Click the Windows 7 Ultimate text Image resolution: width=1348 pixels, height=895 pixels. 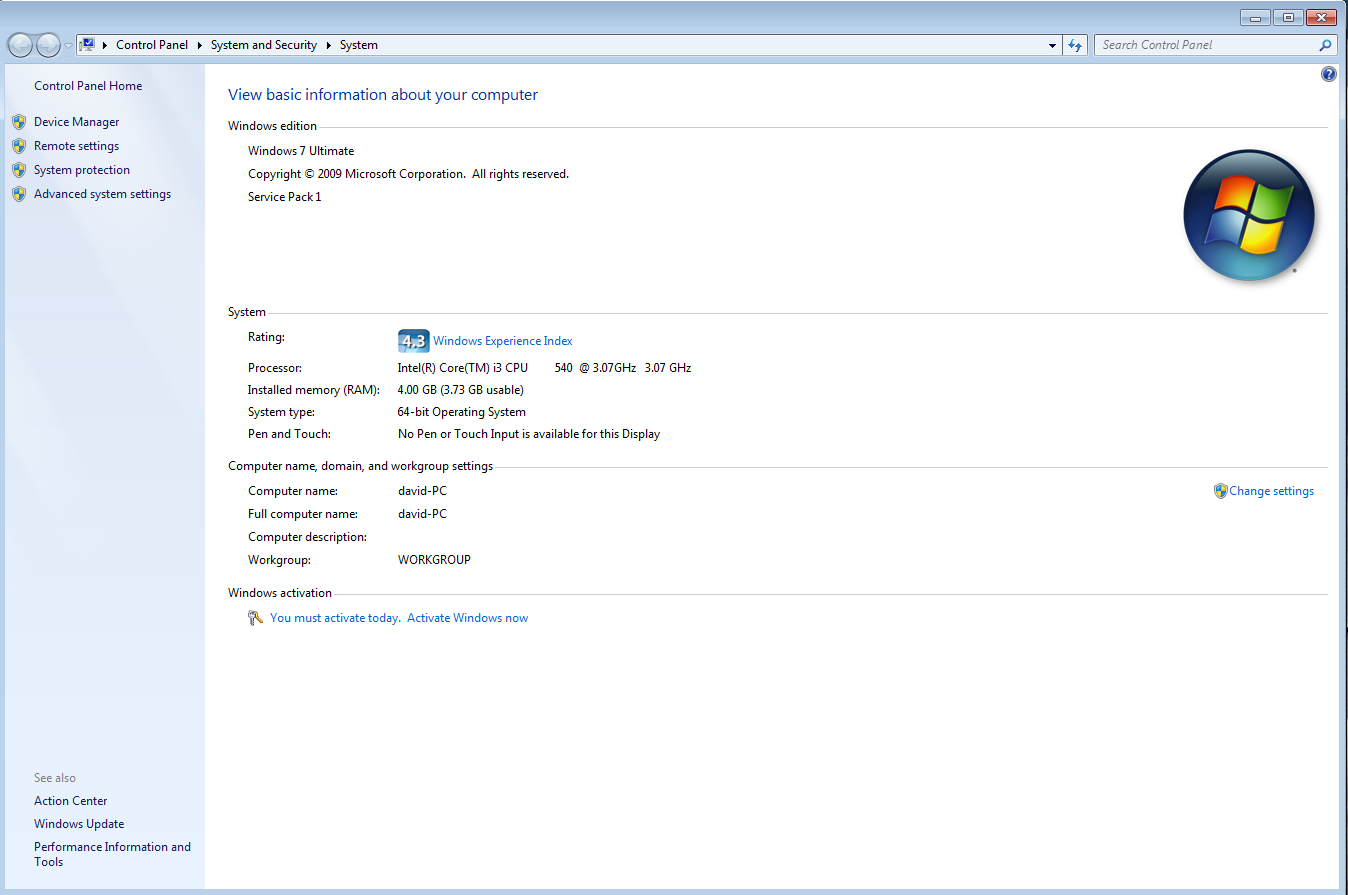click(301, 151)
